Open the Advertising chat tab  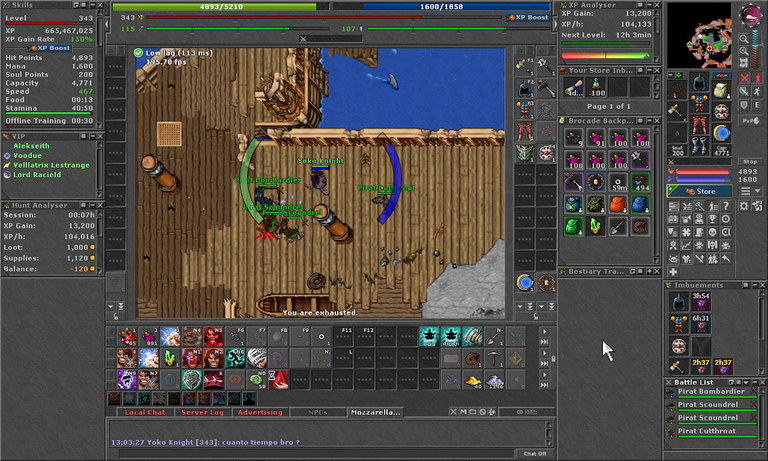260,412
